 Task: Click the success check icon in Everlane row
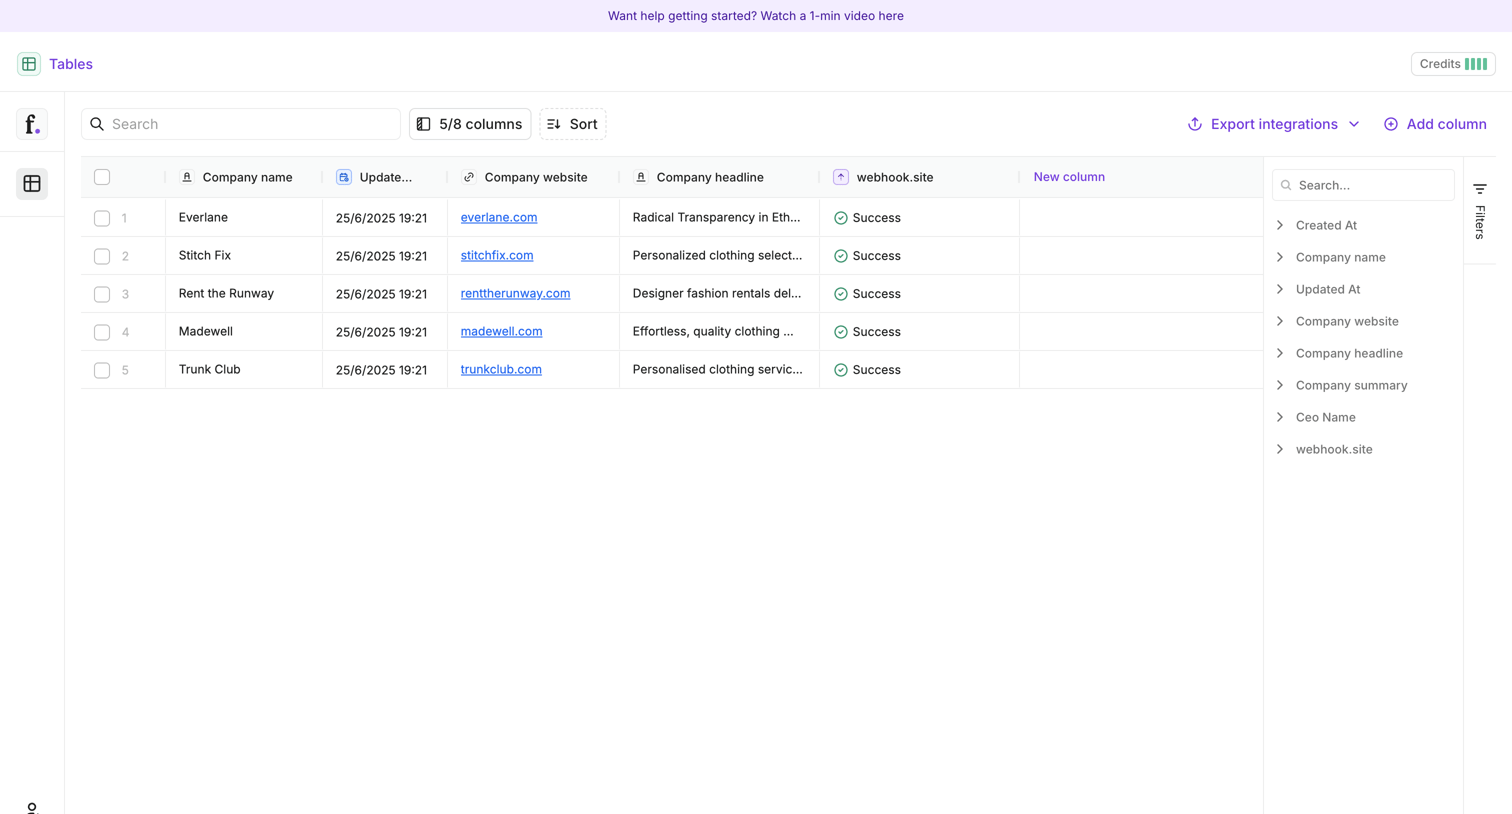[840, 218]
